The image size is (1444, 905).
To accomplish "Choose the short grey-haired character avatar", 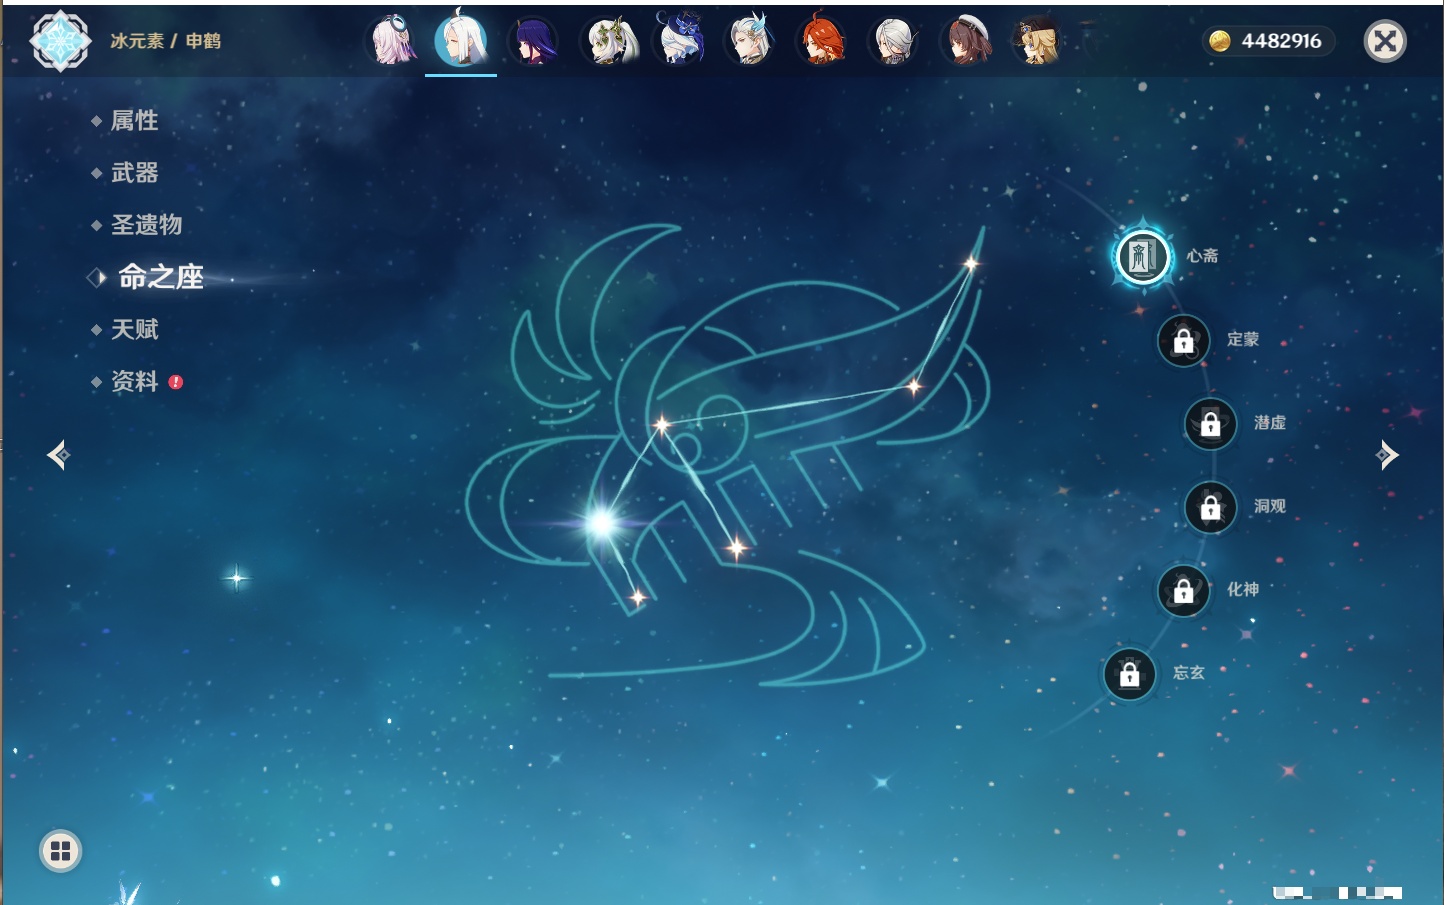I will (x=893, y=41).
